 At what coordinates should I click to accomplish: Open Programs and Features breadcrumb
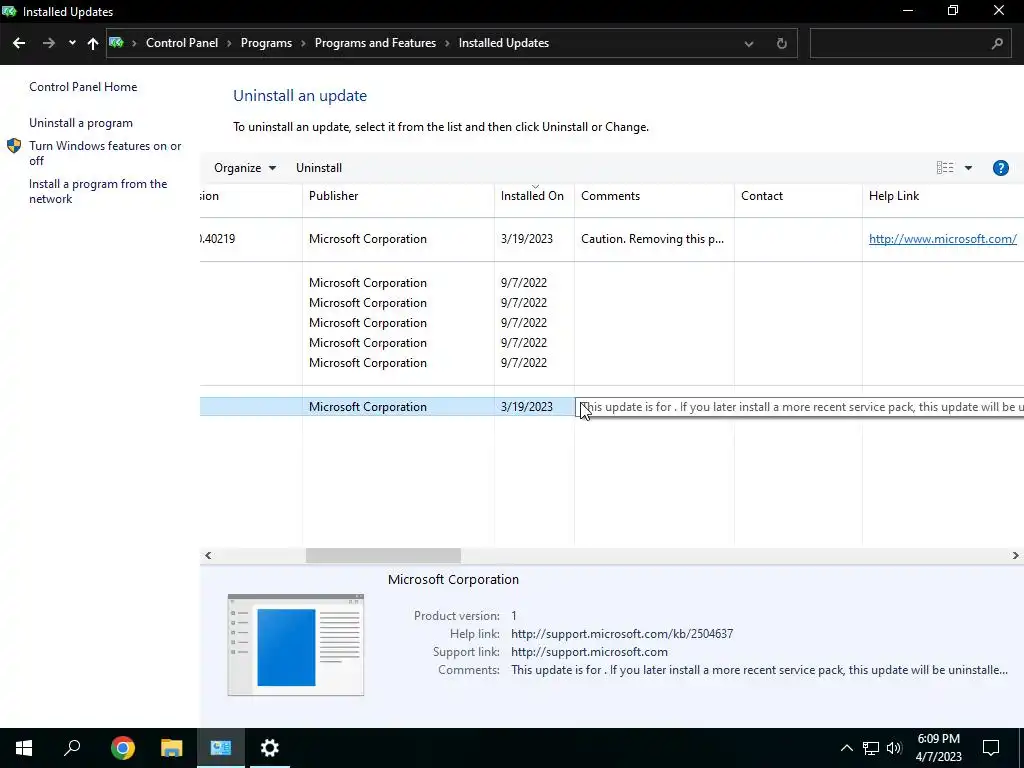click(x=375, y=43)
